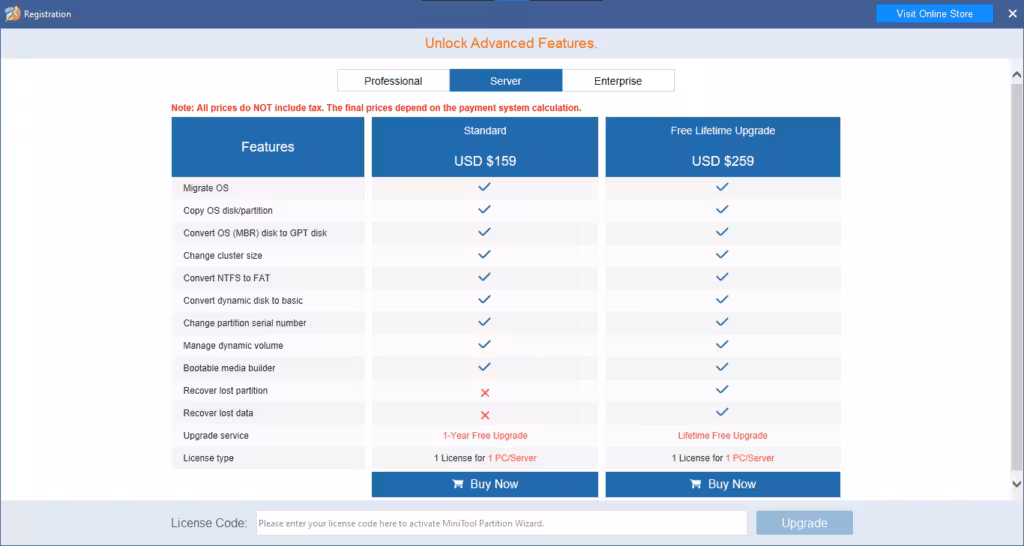Click the Free Lifetime Upgrade USD $259 header
1024x546 pixels.
point(722,147)
